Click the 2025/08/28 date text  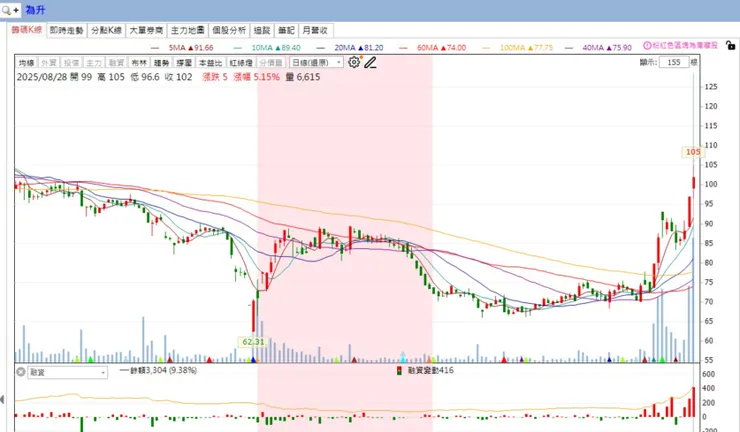coord(42,77)
